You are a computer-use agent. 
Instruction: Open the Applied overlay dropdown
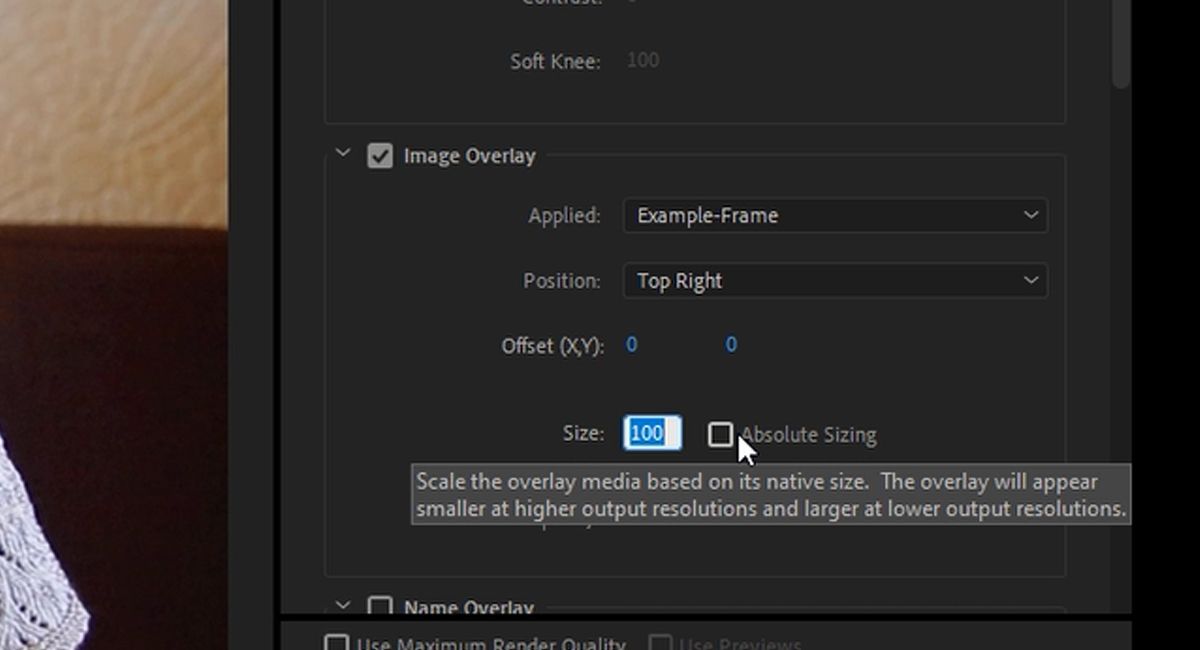[835, 215]
